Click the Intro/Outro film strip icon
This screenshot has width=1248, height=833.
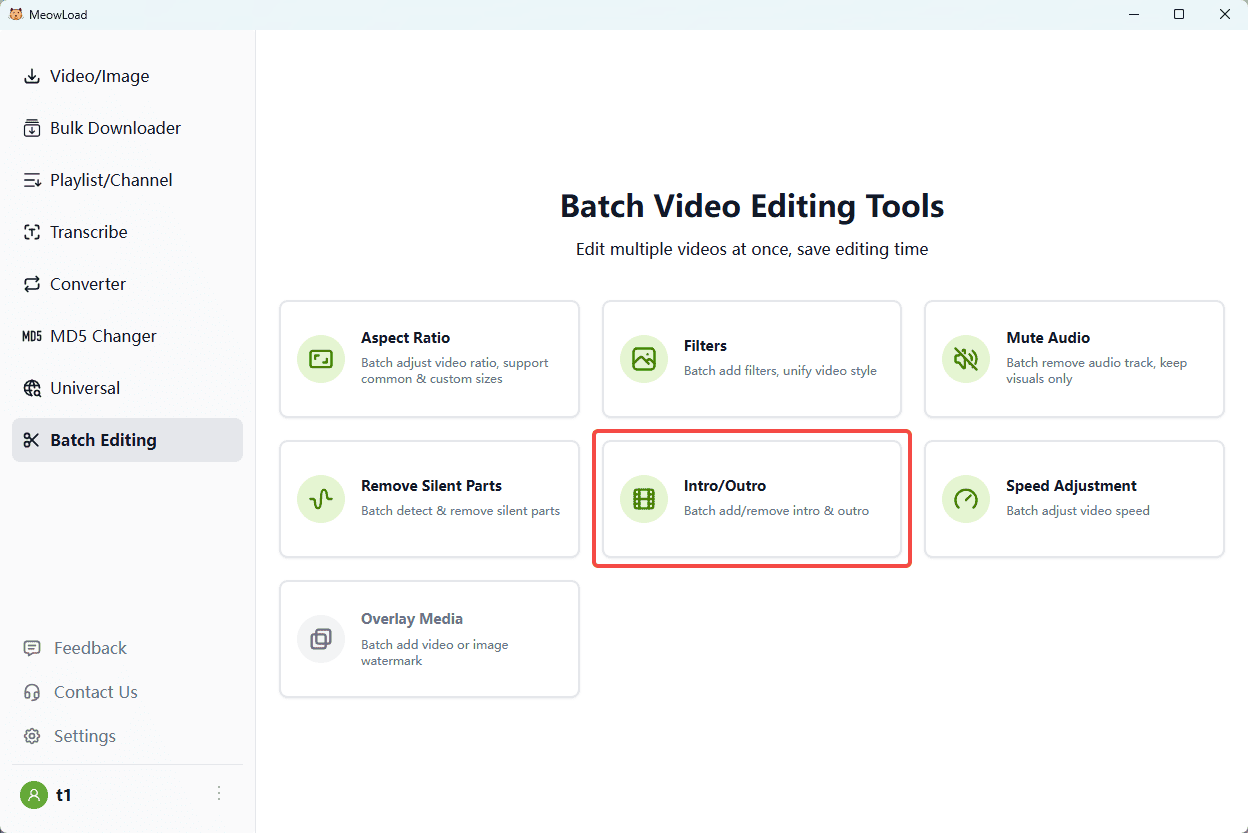[x=643, y=499]
